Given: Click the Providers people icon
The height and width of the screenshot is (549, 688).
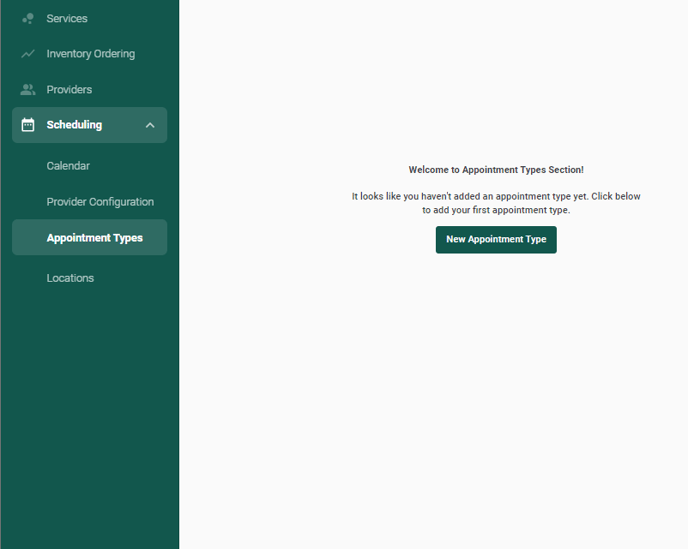Looking at the screenshot, I should pos(28,90).
